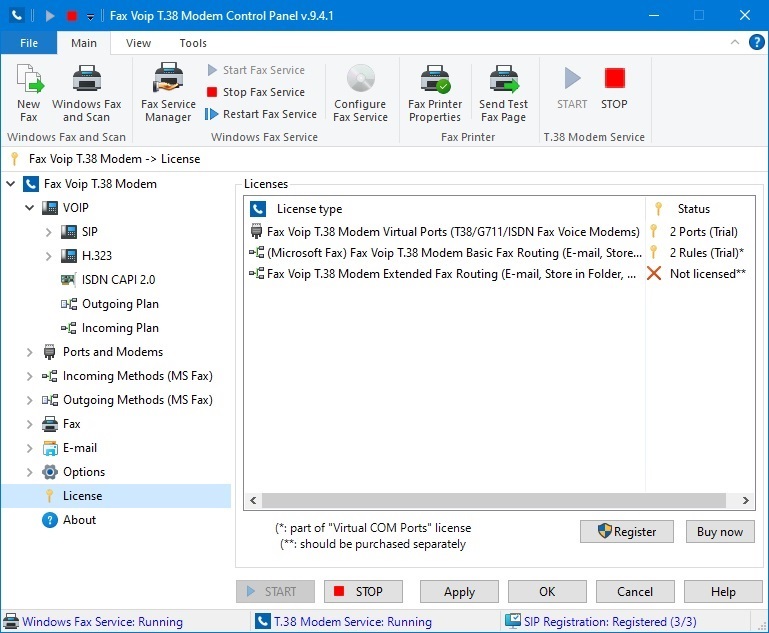Expand the E-mail tree node
The height and width of the screenshot is (633, 769).
click(30, 448)
